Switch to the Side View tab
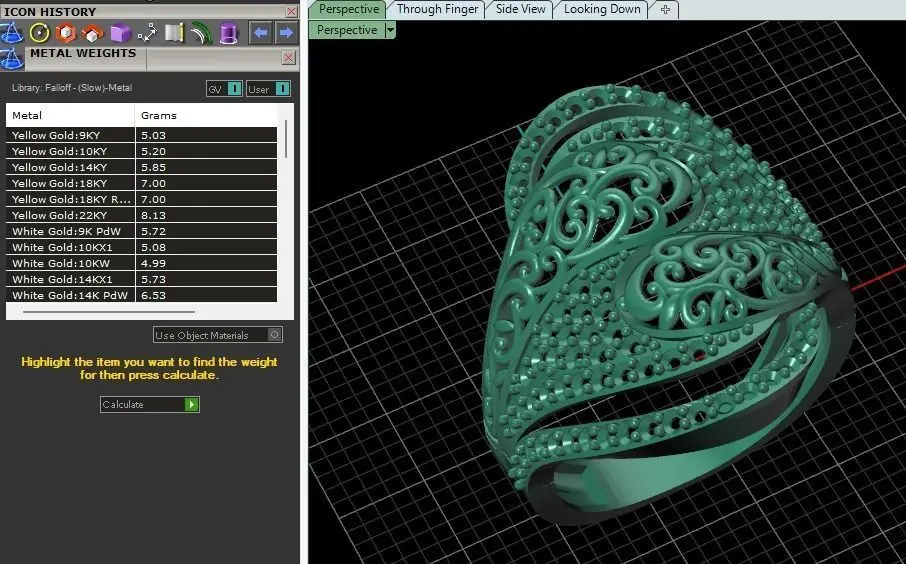This screenshot has height=564, width=906. click(x=520, y=9)
